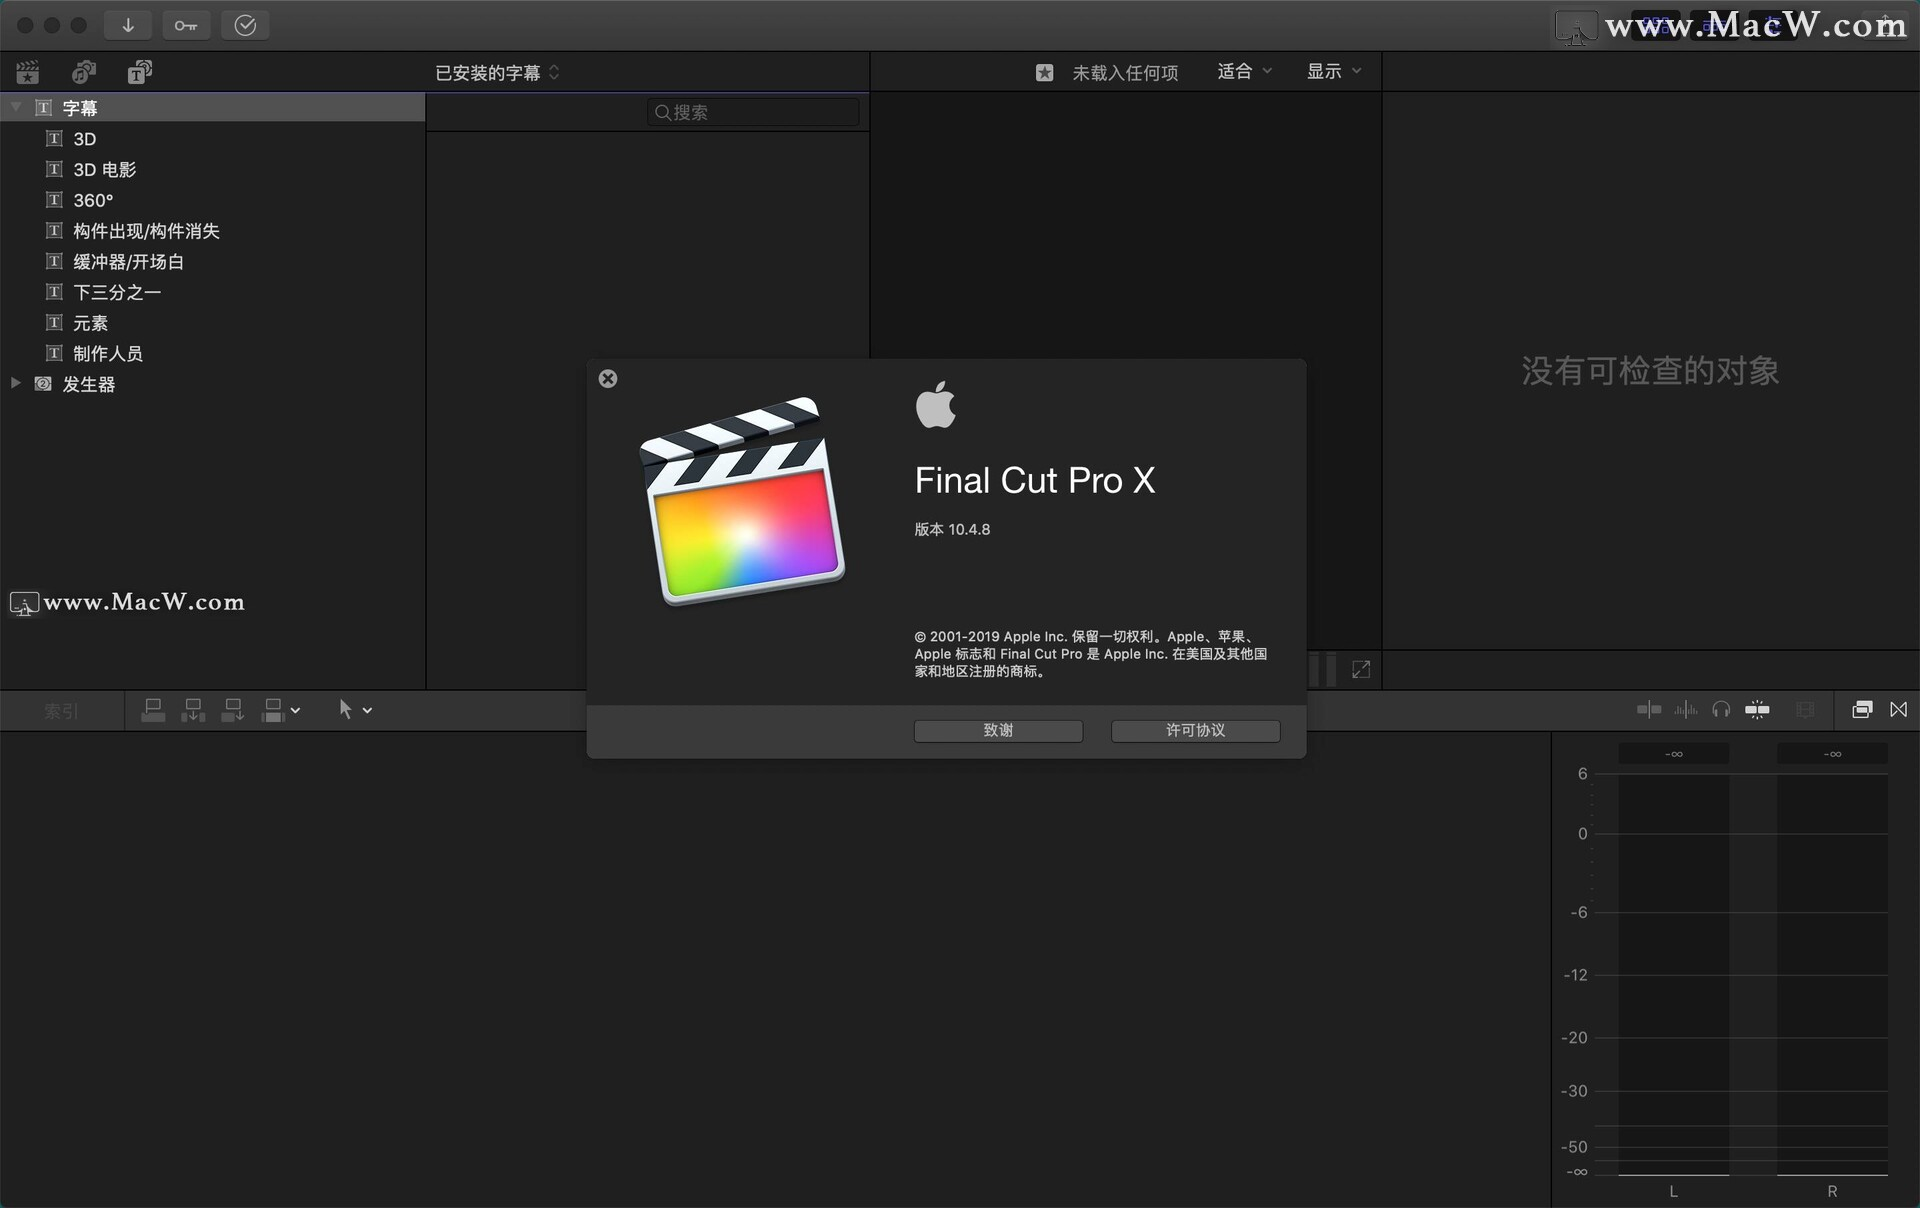The width and height of the screenshot is (1920, 1208).
Task: Collapse the 字幕 category triangle
Action: (16, 107)
